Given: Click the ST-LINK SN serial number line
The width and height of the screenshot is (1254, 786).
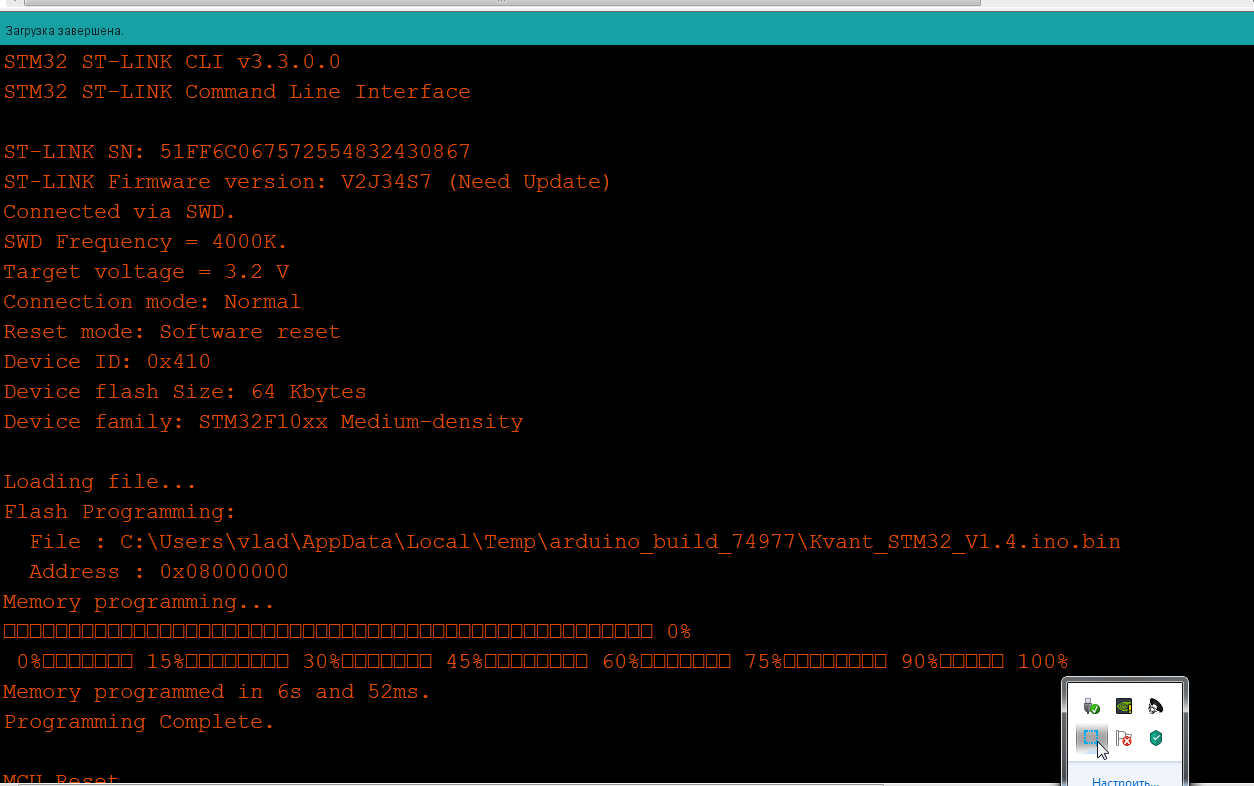Looking at the screenshot, I should tap(237, 152).
